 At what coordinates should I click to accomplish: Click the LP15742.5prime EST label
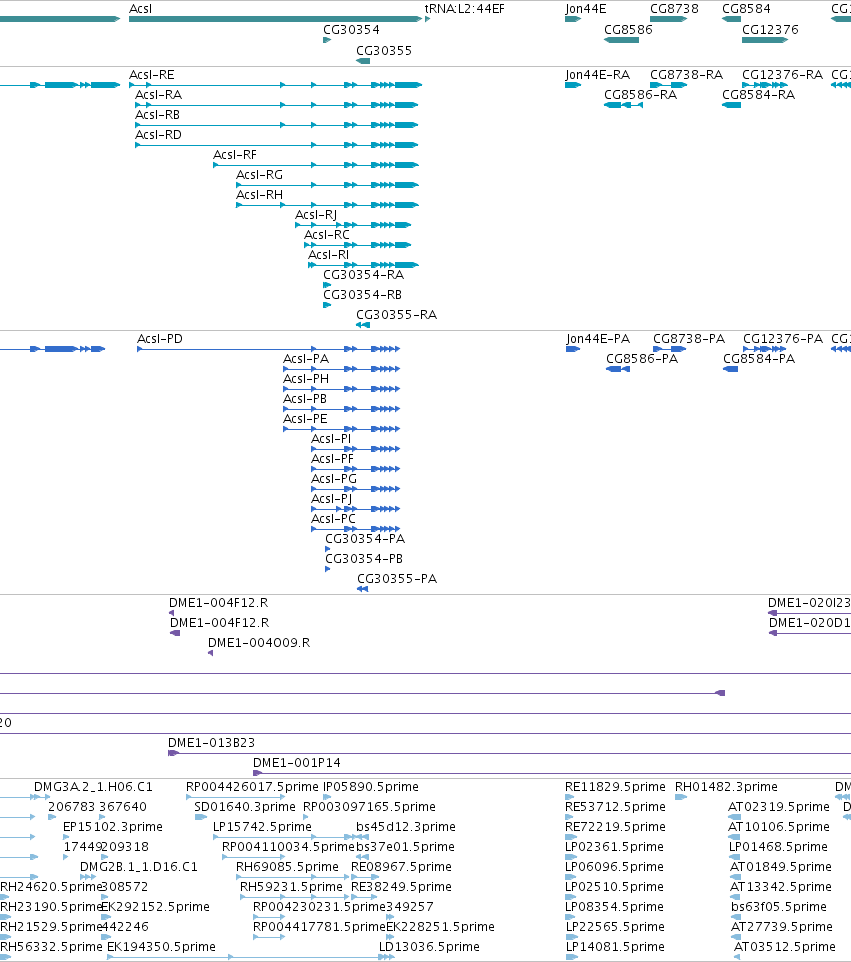[x=262, y=827]
